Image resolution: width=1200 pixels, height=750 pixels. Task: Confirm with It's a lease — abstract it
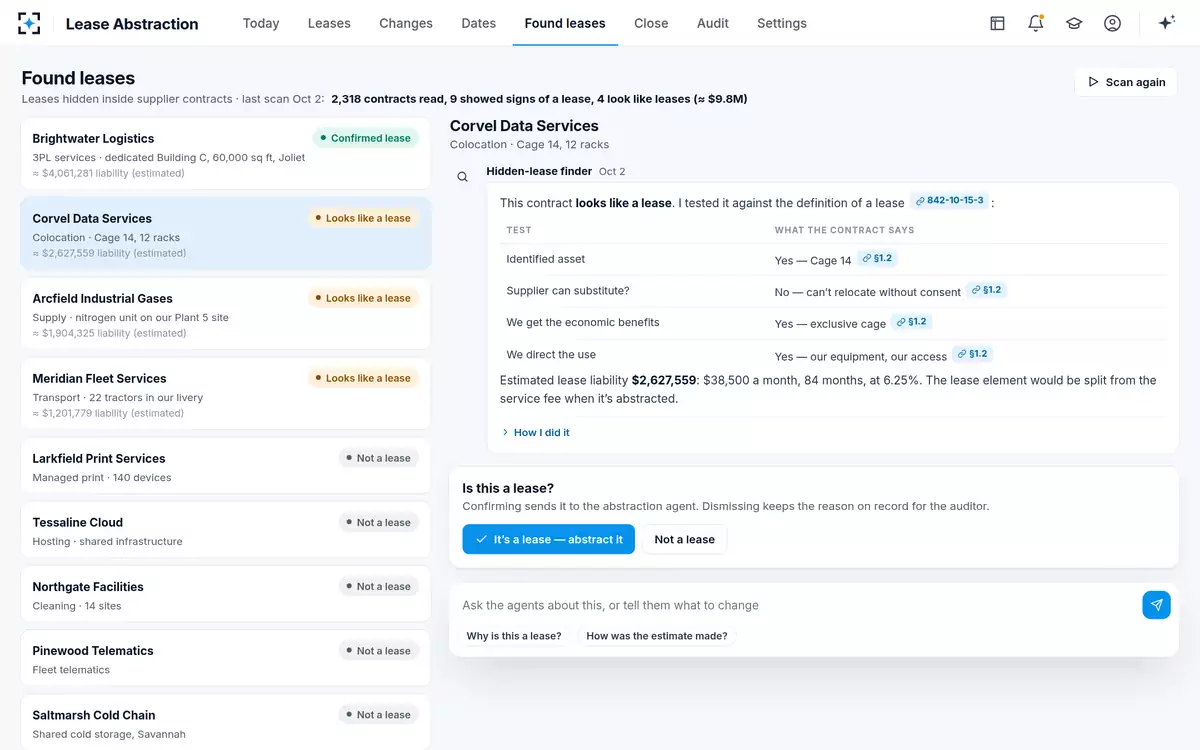(548, 539)
